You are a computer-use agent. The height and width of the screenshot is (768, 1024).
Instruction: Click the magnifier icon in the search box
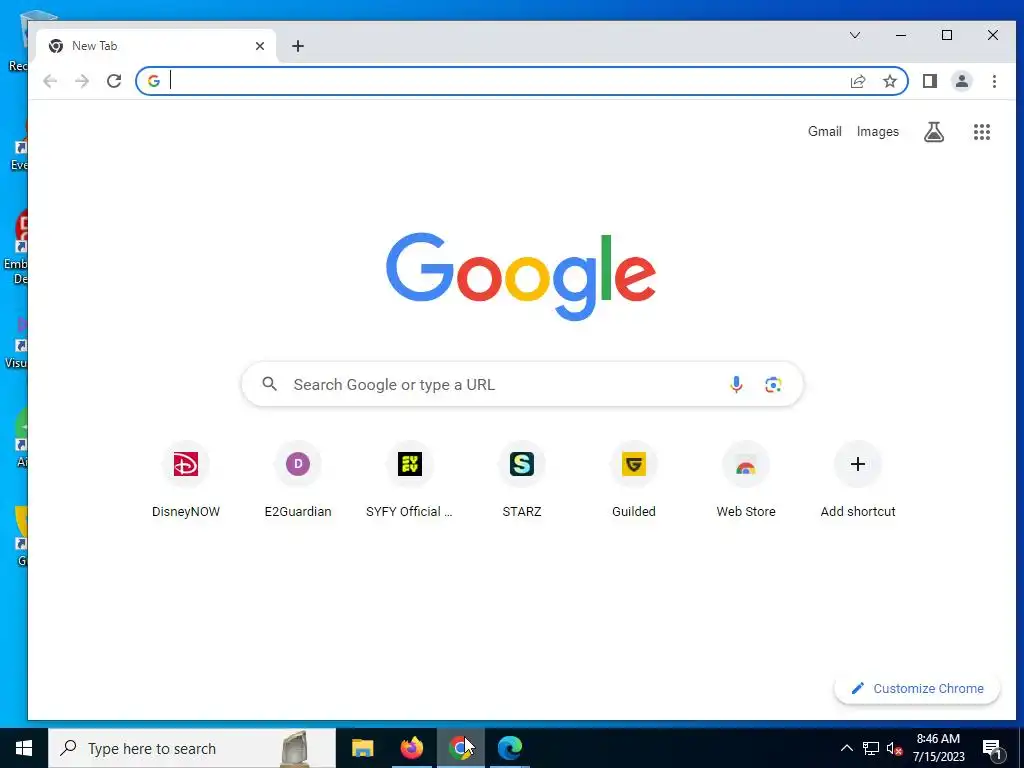(x=270, y=384)
